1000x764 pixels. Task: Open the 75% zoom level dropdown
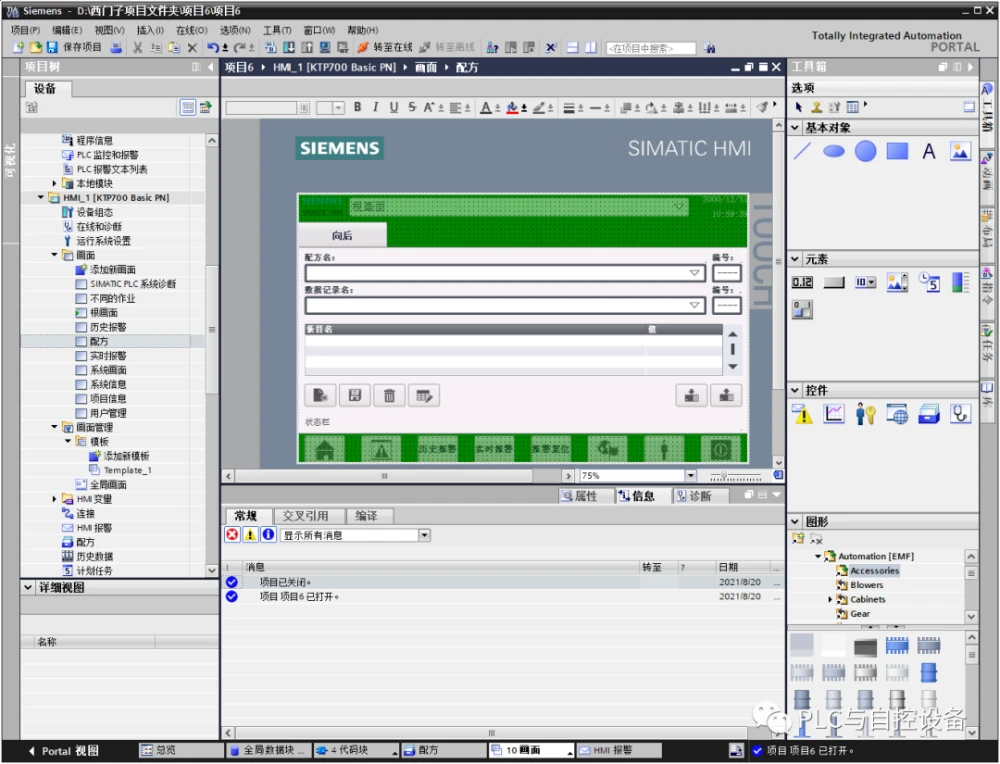pos(691,476)
